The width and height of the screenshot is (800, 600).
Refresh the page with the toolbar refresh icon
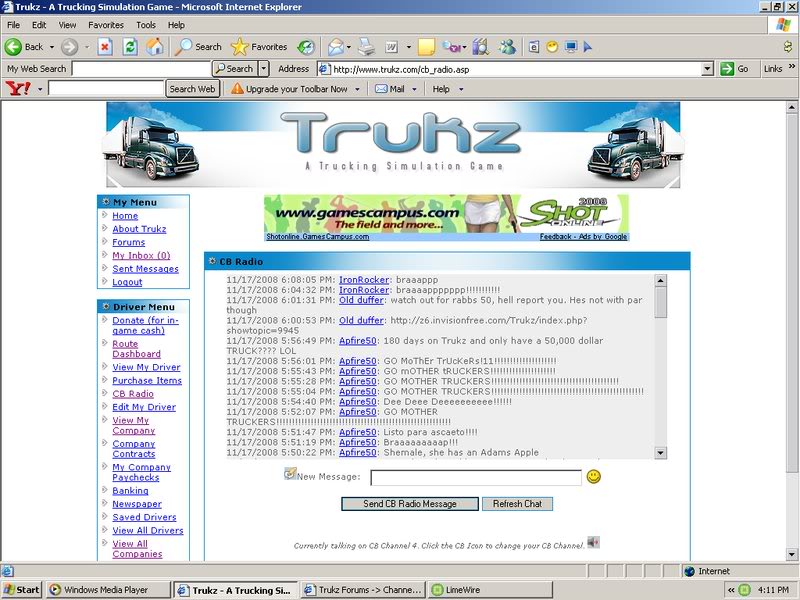[x=130, y=46]
